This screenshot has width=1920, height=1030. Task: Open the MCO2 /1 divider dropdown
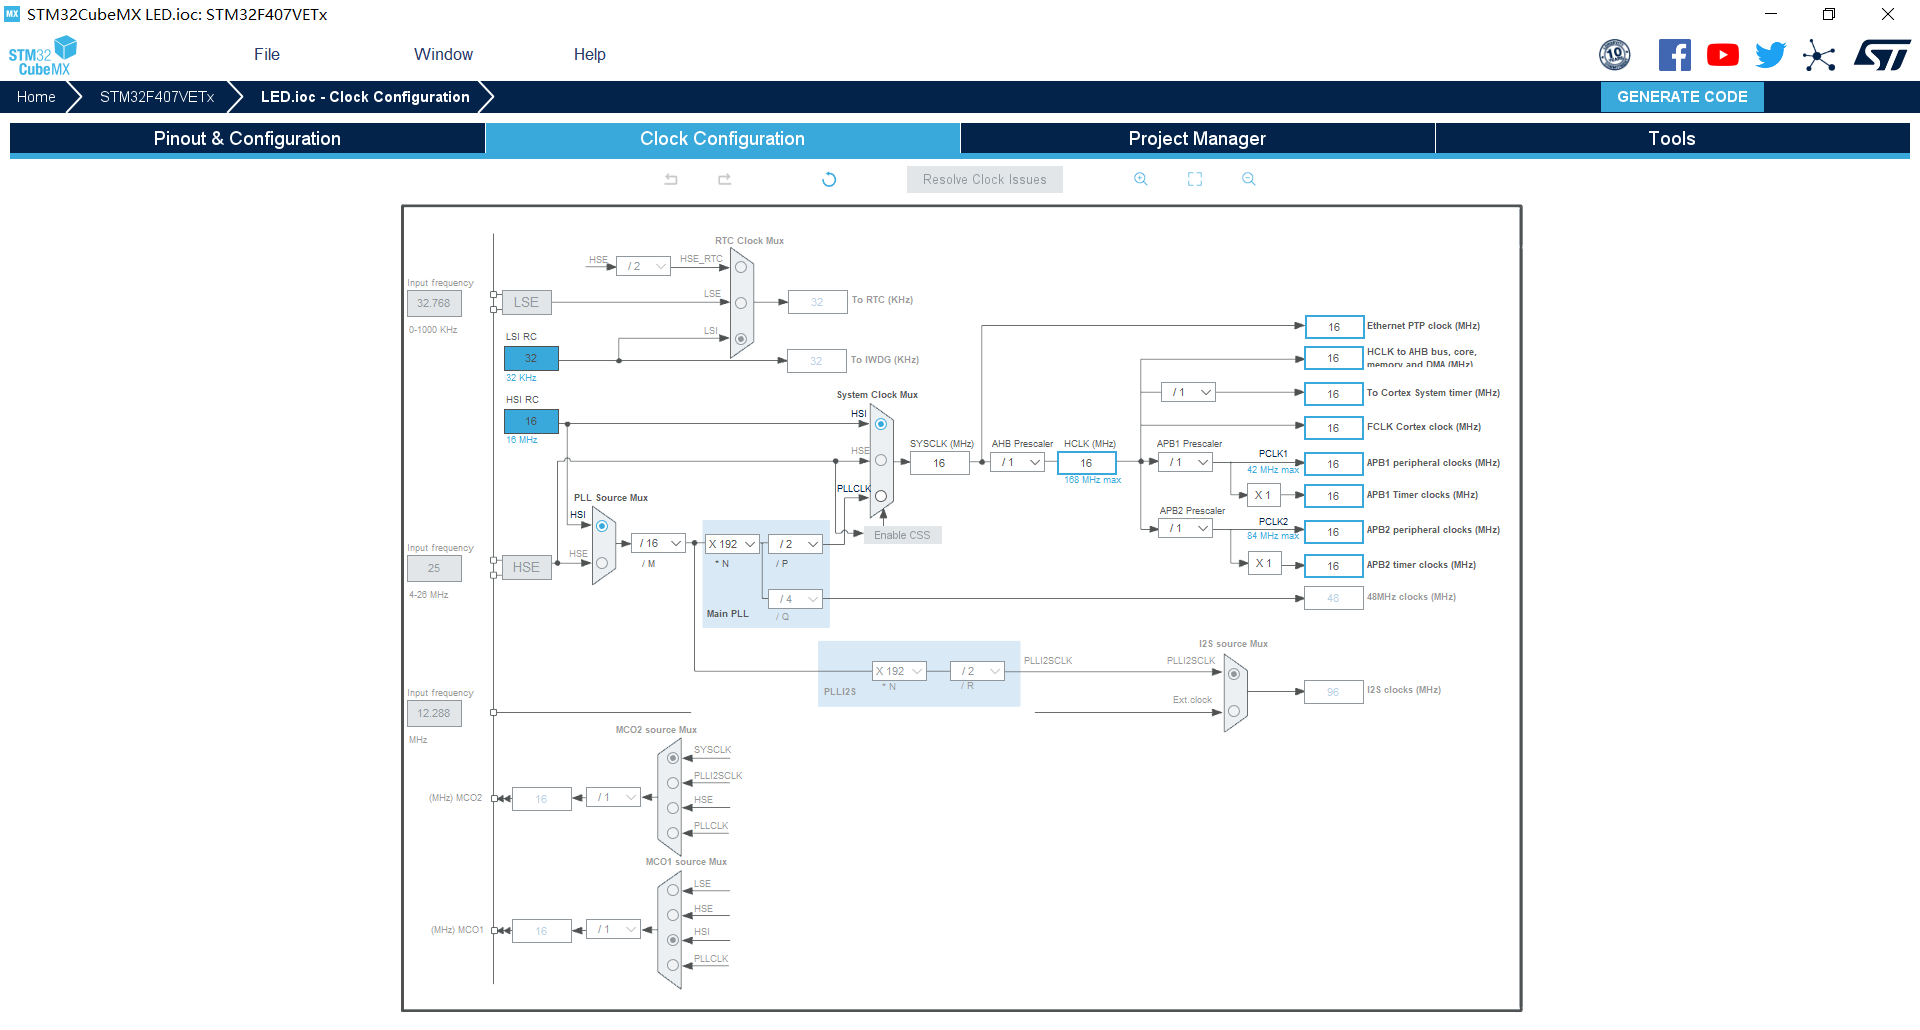[x=613, y=797]
